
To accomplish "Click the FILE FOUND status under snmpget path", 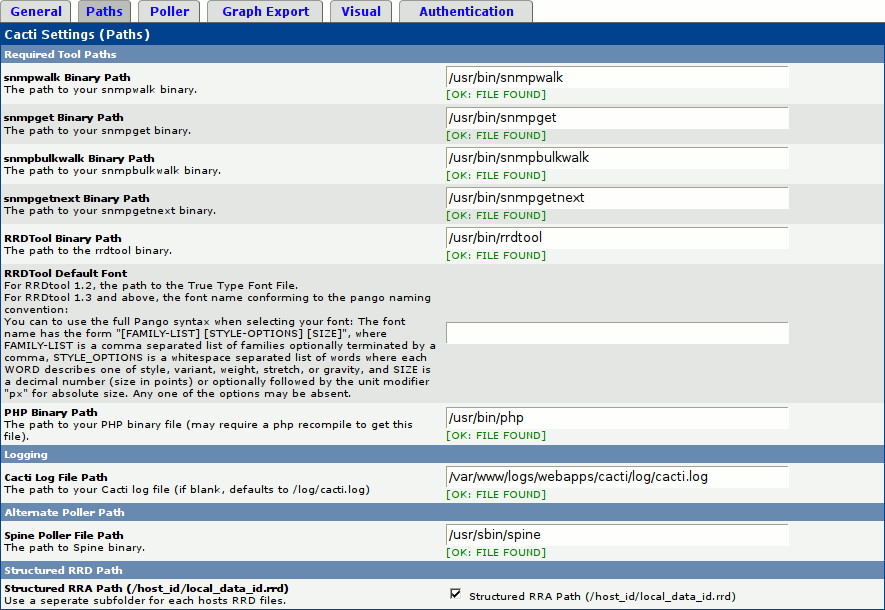I will 496,135.
